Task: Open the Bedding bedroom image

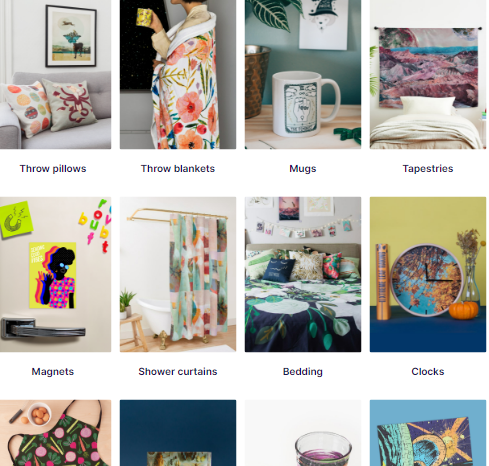Action: [303, 274]
